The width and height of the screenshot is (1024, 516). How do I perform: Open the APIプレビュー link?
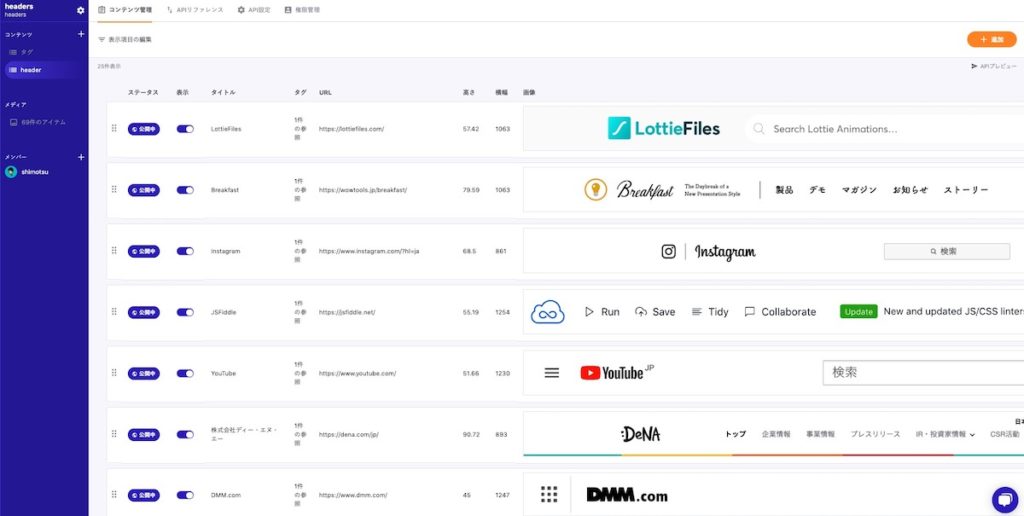tap(993, 67)
